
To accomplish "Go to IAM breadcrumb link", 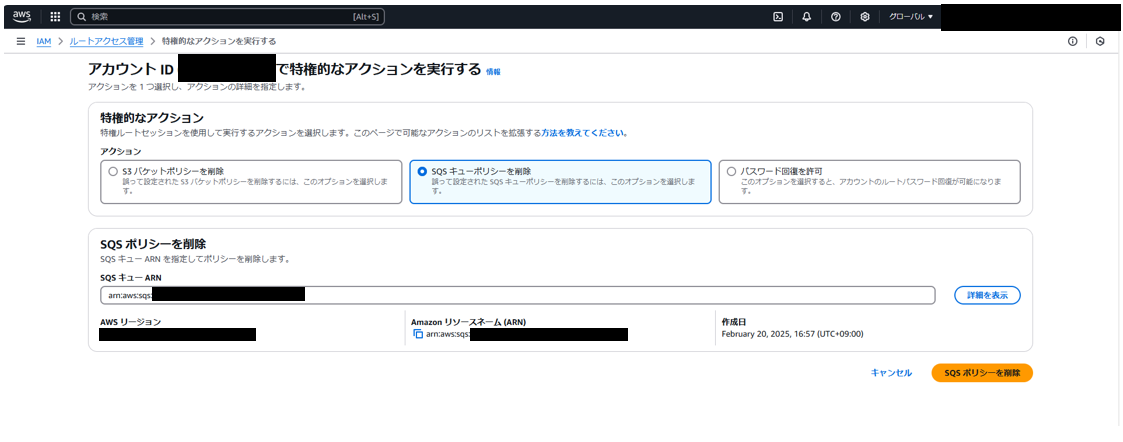I will click(x=44, y=42).
